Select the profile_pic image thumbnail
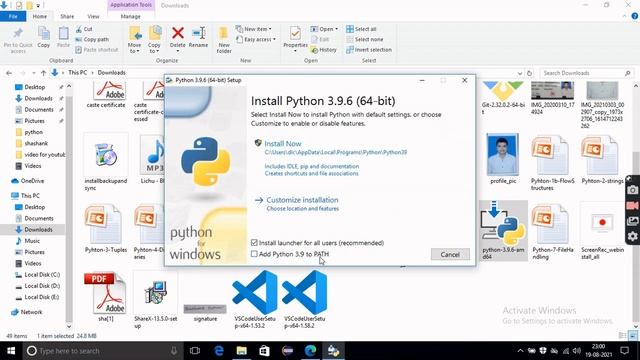Image resolution: width=640 pixels, height=360 pixels. 503,155
